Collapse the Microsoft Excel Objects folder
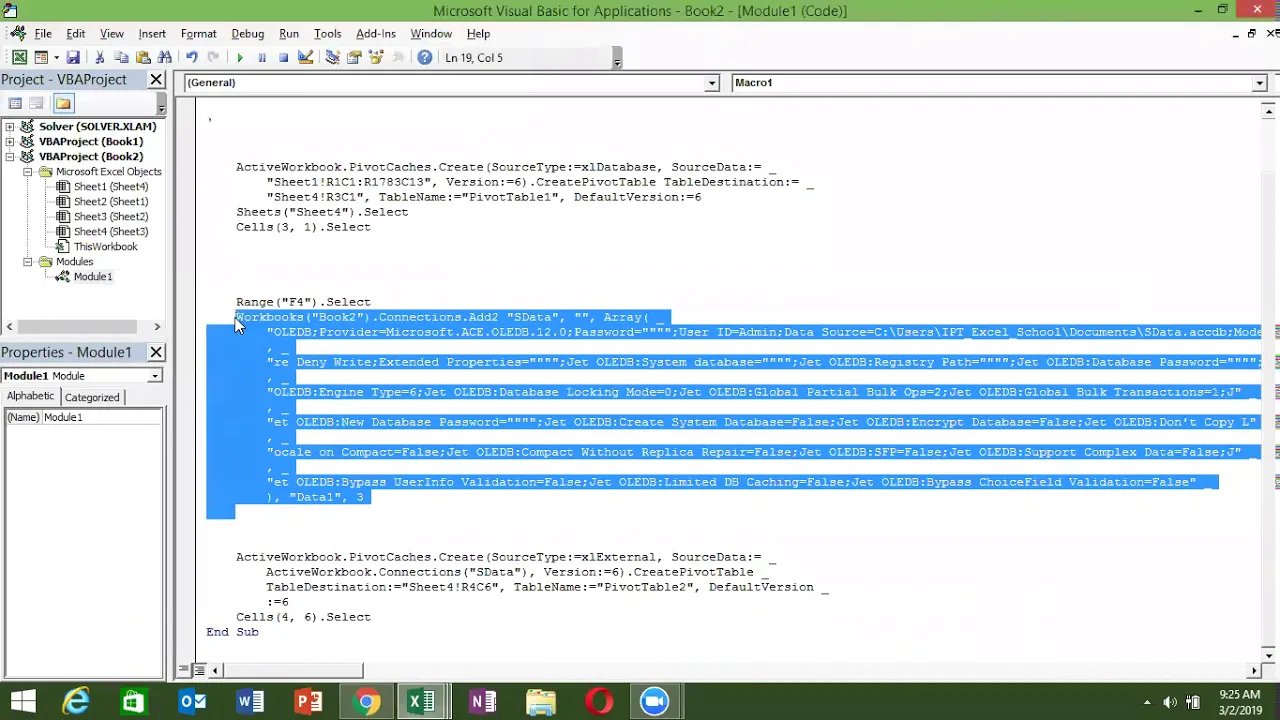The height and width of the screenshot is (720, 1280). tap(28, 172)
